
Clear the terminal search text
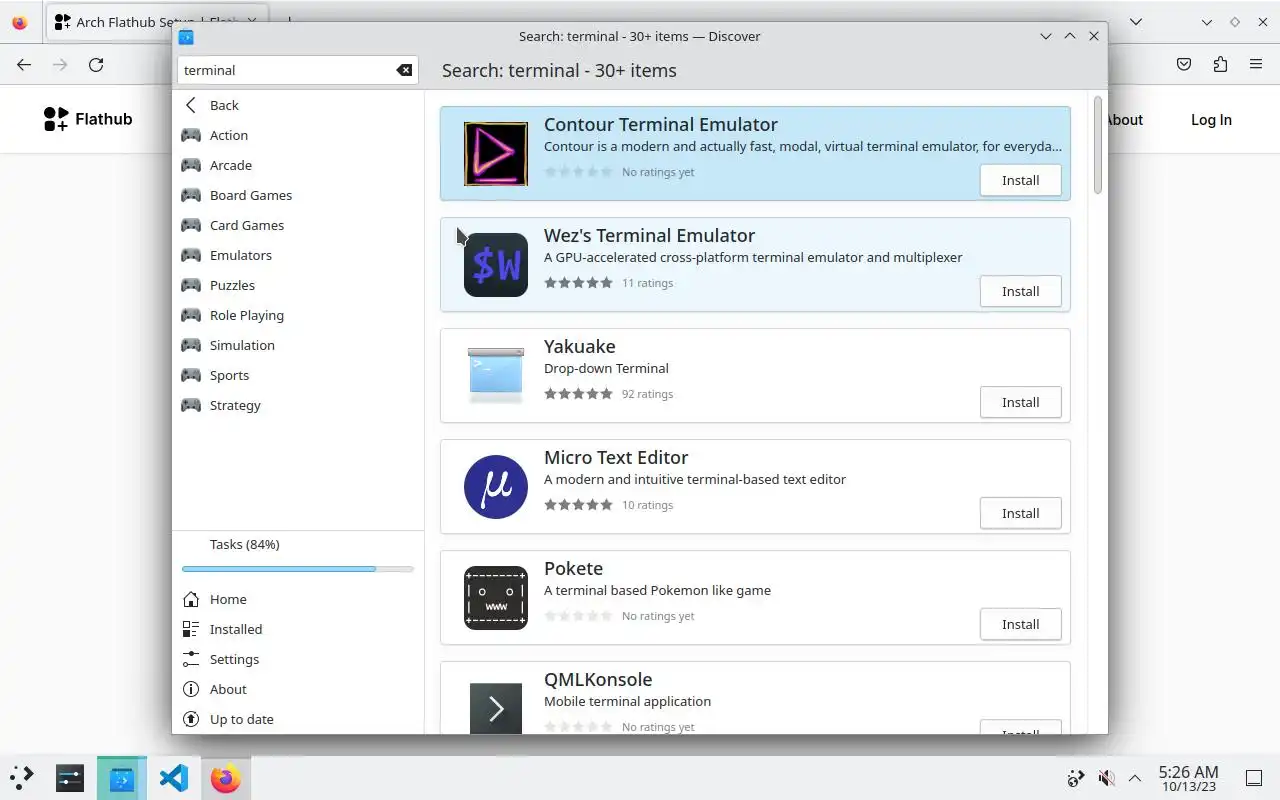[x=404, y=70]
